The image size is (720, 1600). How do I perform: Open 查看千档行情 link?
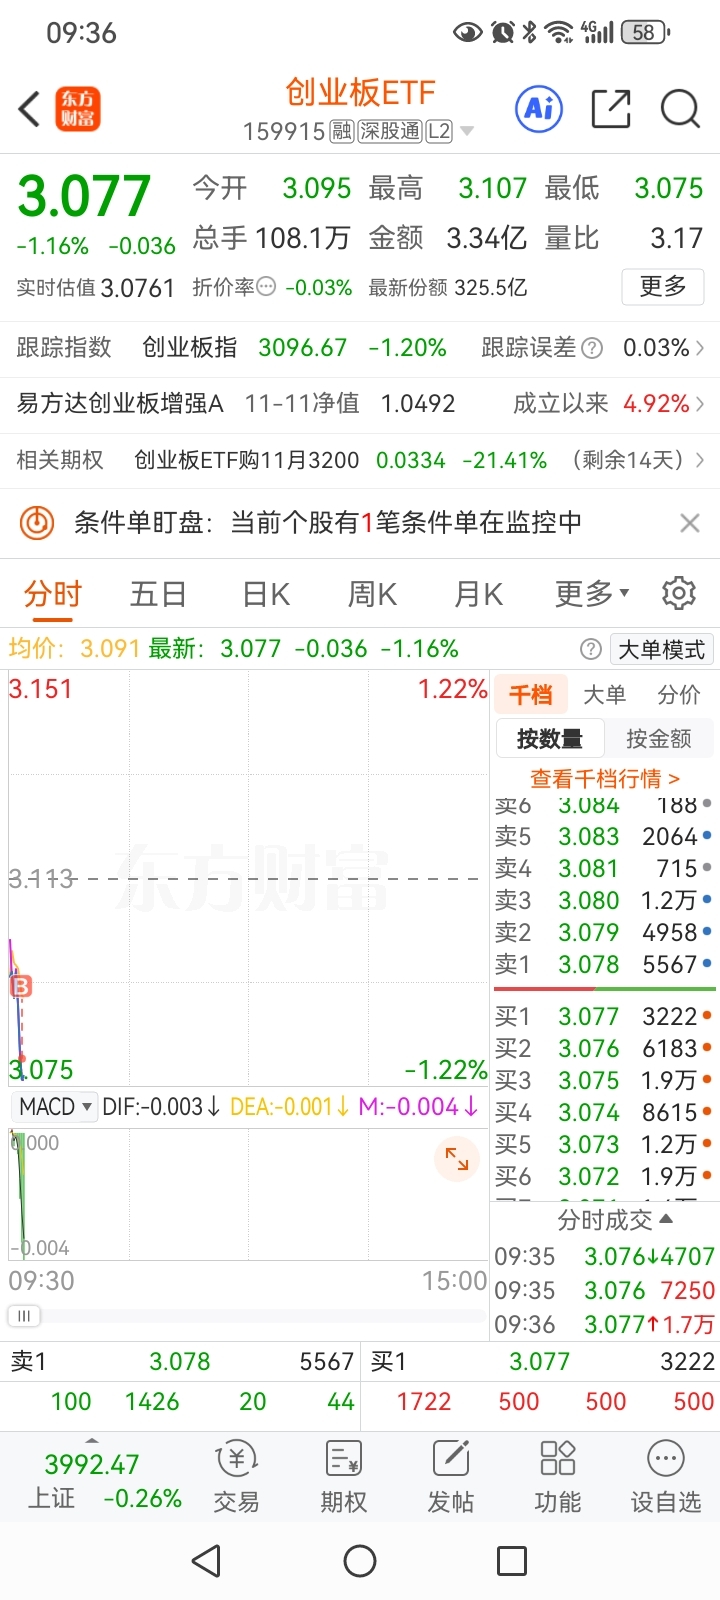coord(604,778)
